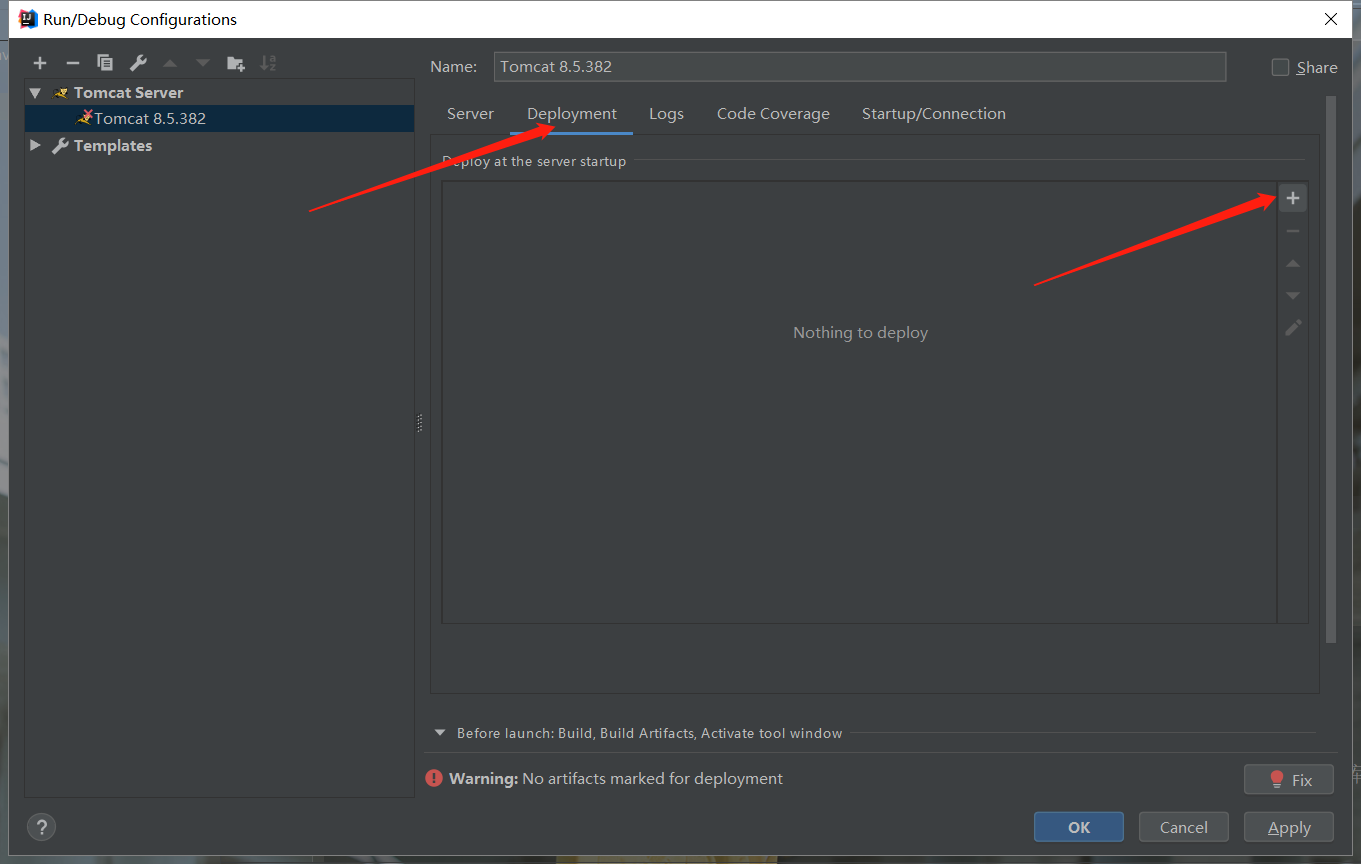1361x864 pixels.
Task: Click the wrench icon beside Templates
Action: click(x=60, y=146)
